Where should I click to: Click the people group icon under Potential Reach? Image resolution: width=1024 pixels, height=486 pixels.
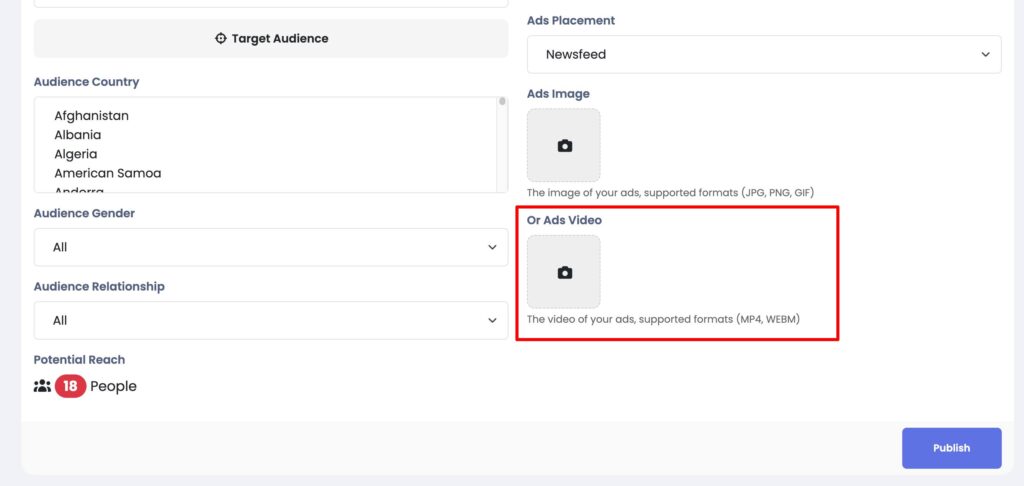click(x=42, y=386)
